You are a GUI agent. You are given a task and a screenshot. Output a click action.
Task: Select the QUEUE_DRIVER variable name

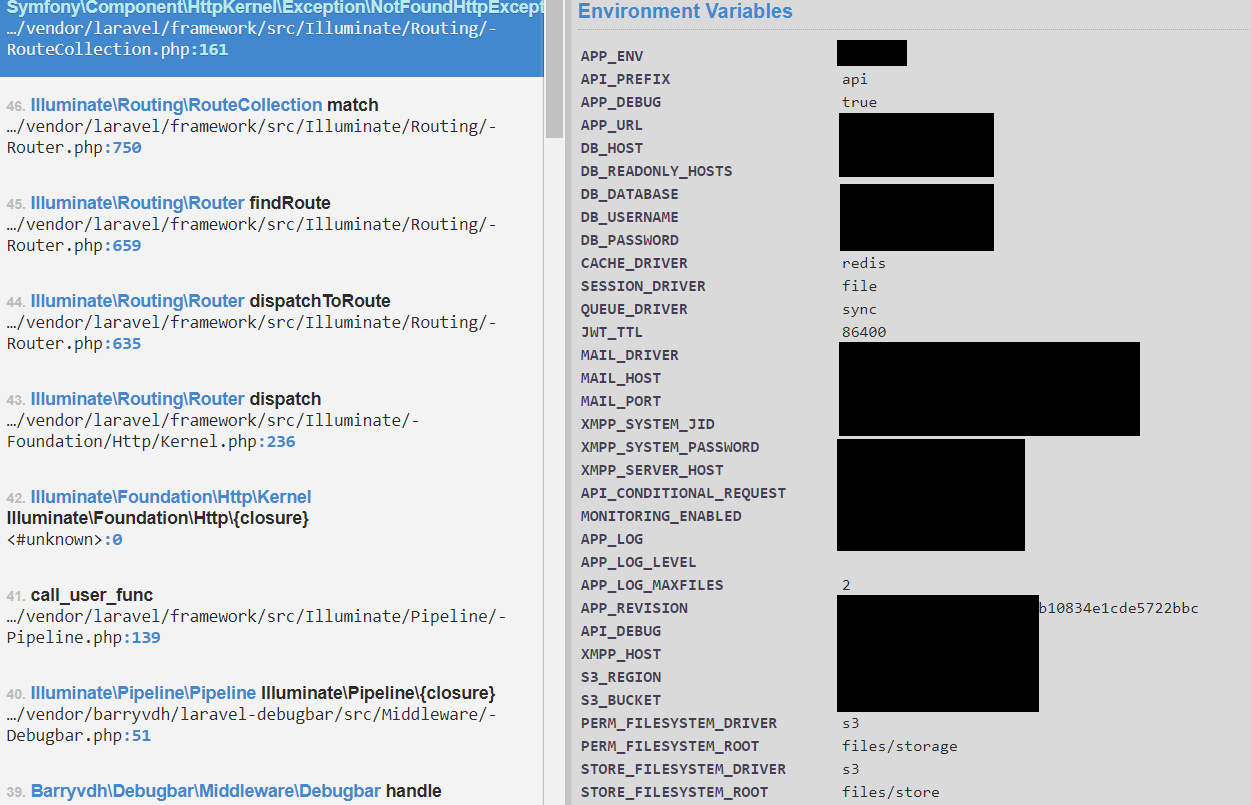click(634, 309)
